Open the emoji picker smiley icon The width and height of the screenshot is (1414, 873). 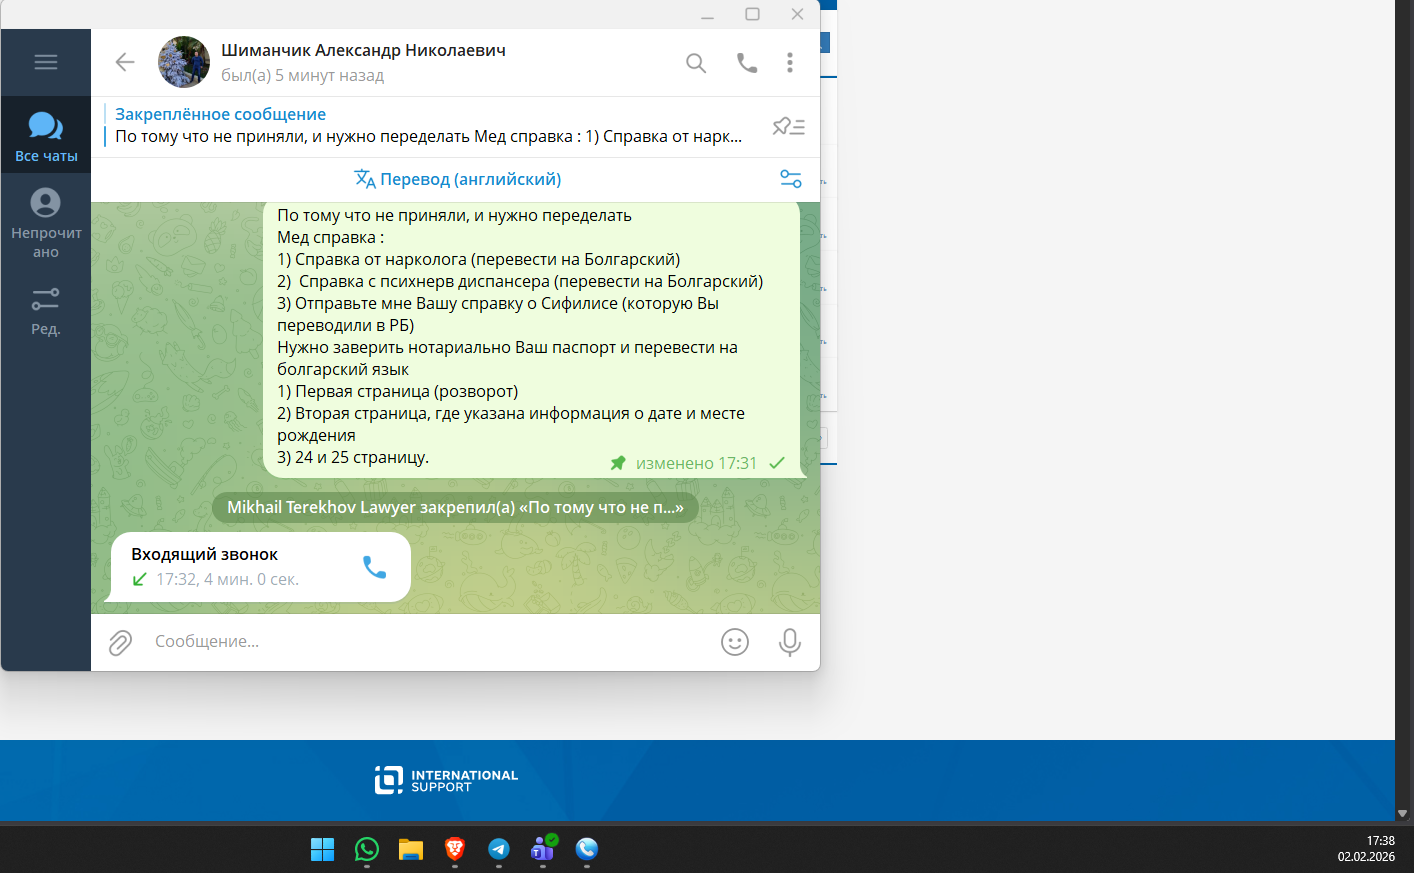735,642
